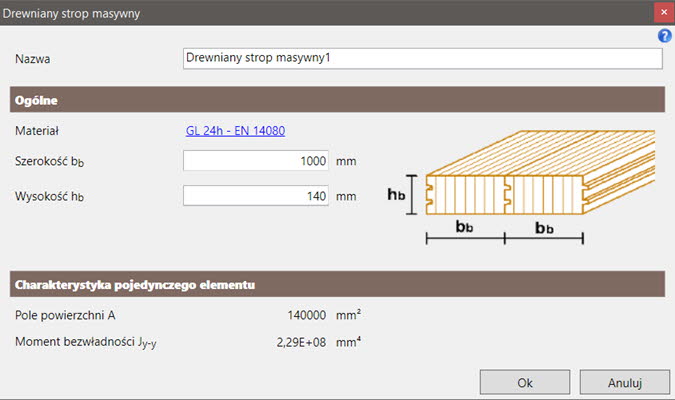Click the blue help question mark icon

[x=664, y=35]
